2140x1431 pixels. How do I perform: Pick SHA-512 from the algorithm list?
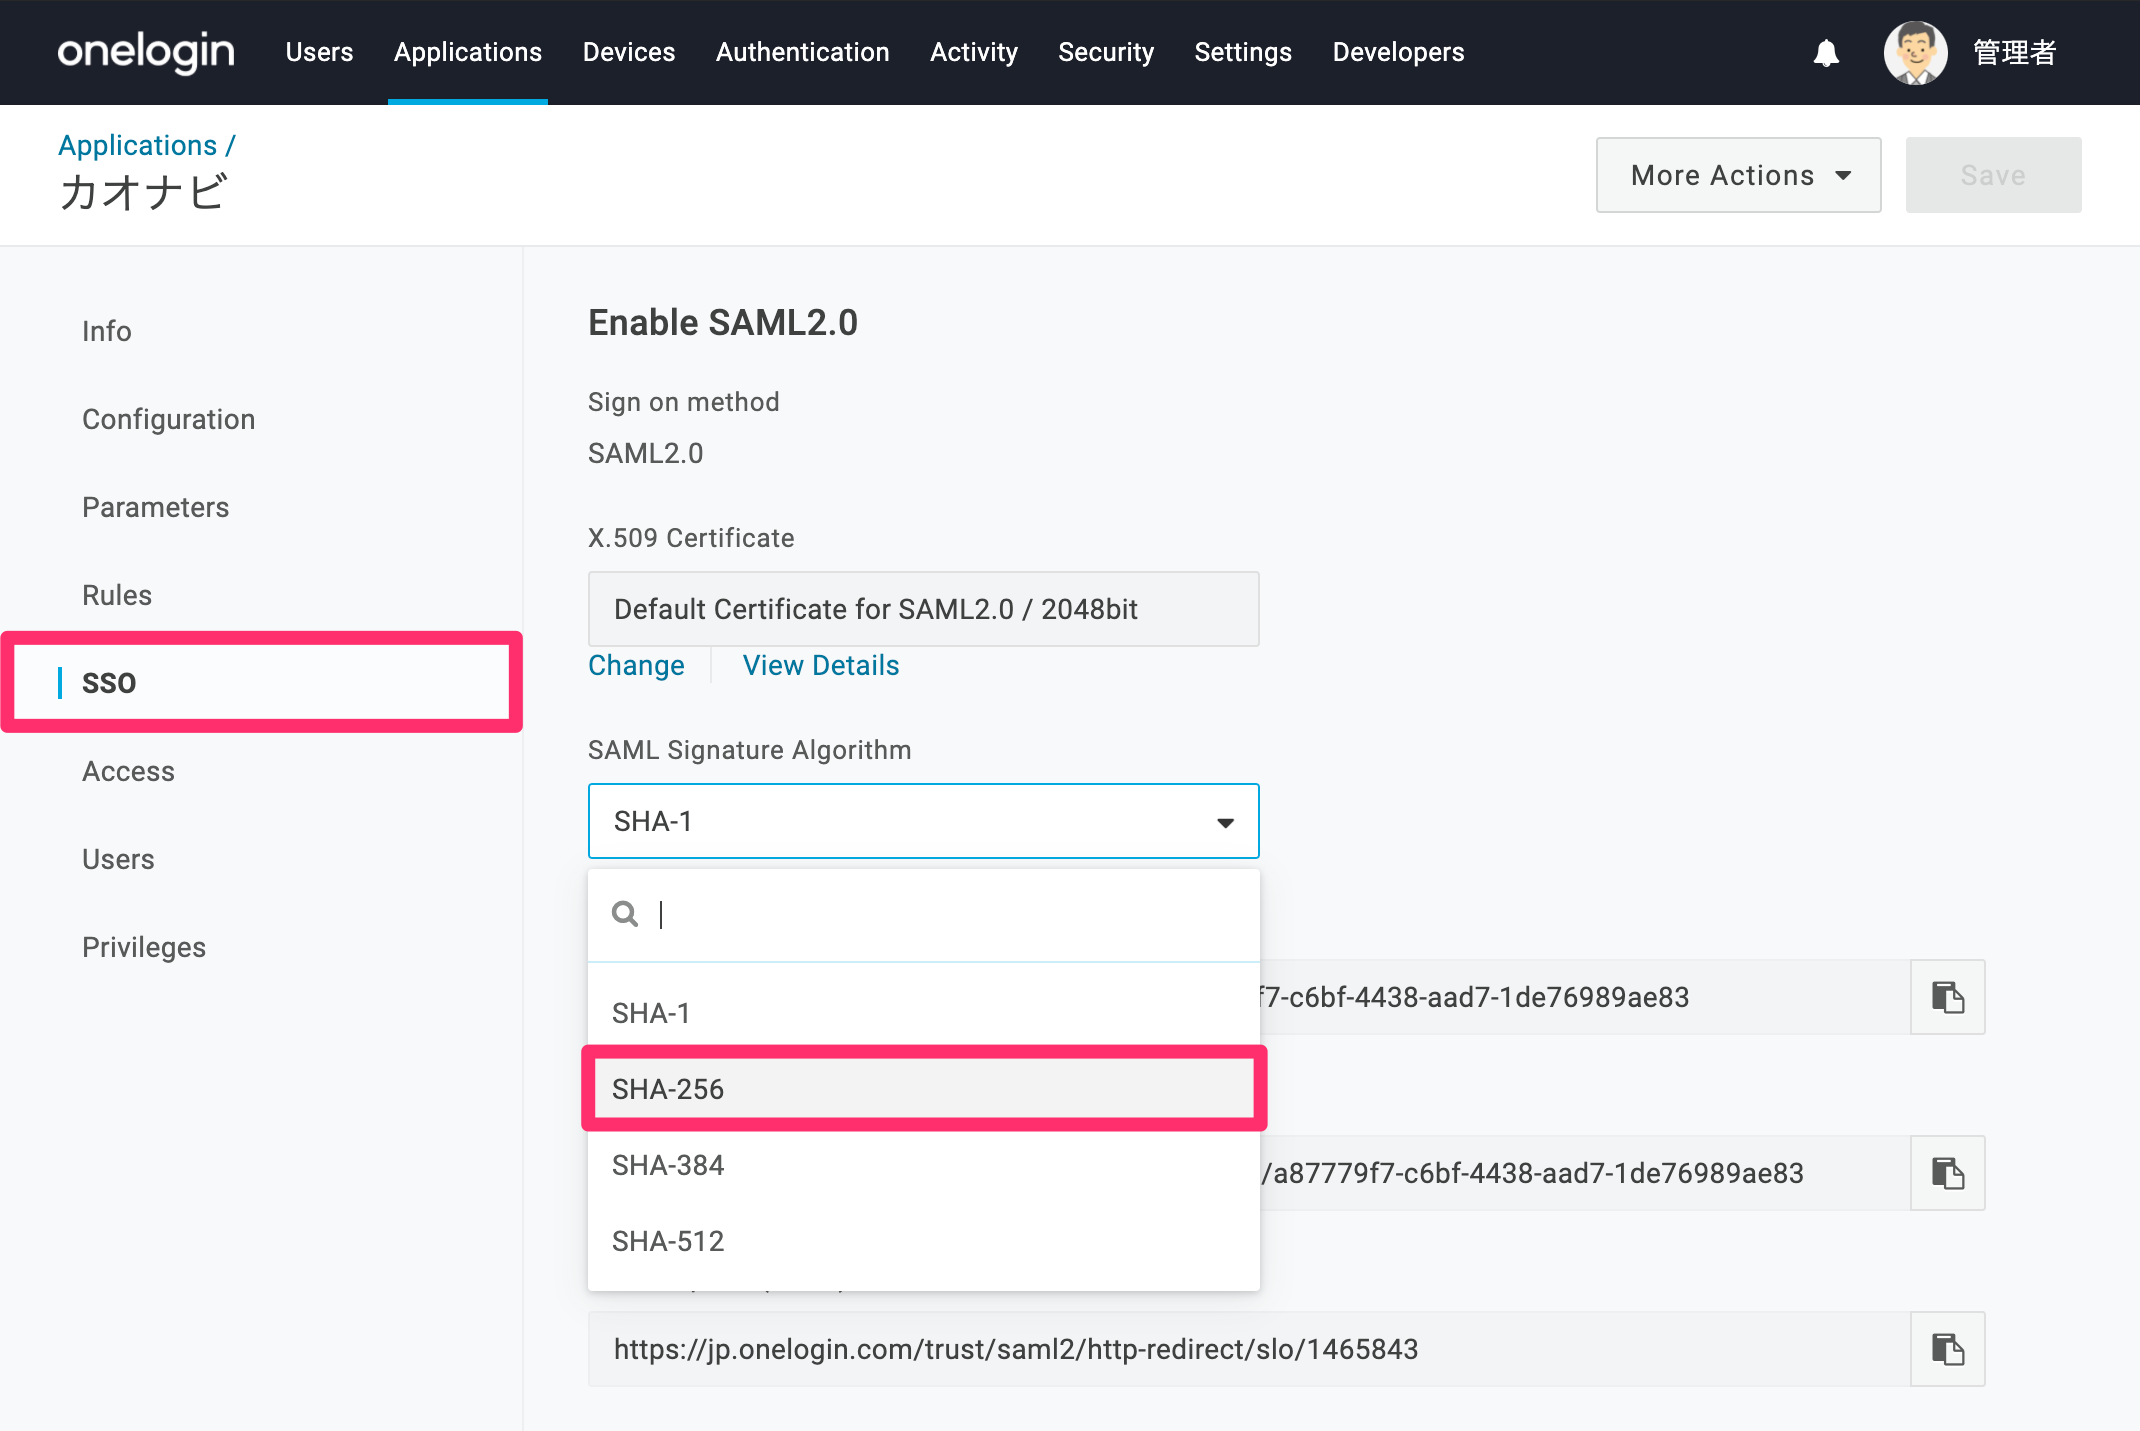pyautogui.click(x=923, y=1241)
